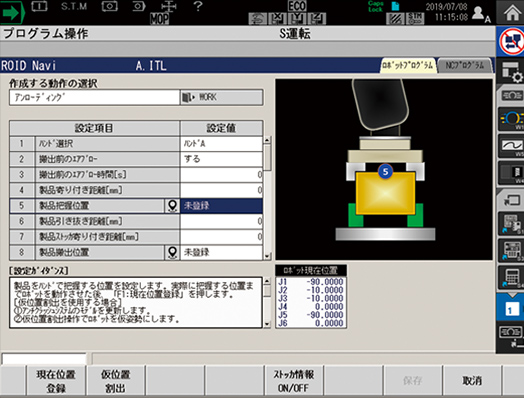Screen dimensions: 524x398
Task: Click the green arrow icon at top-left
Action: (x=12, y=13)
